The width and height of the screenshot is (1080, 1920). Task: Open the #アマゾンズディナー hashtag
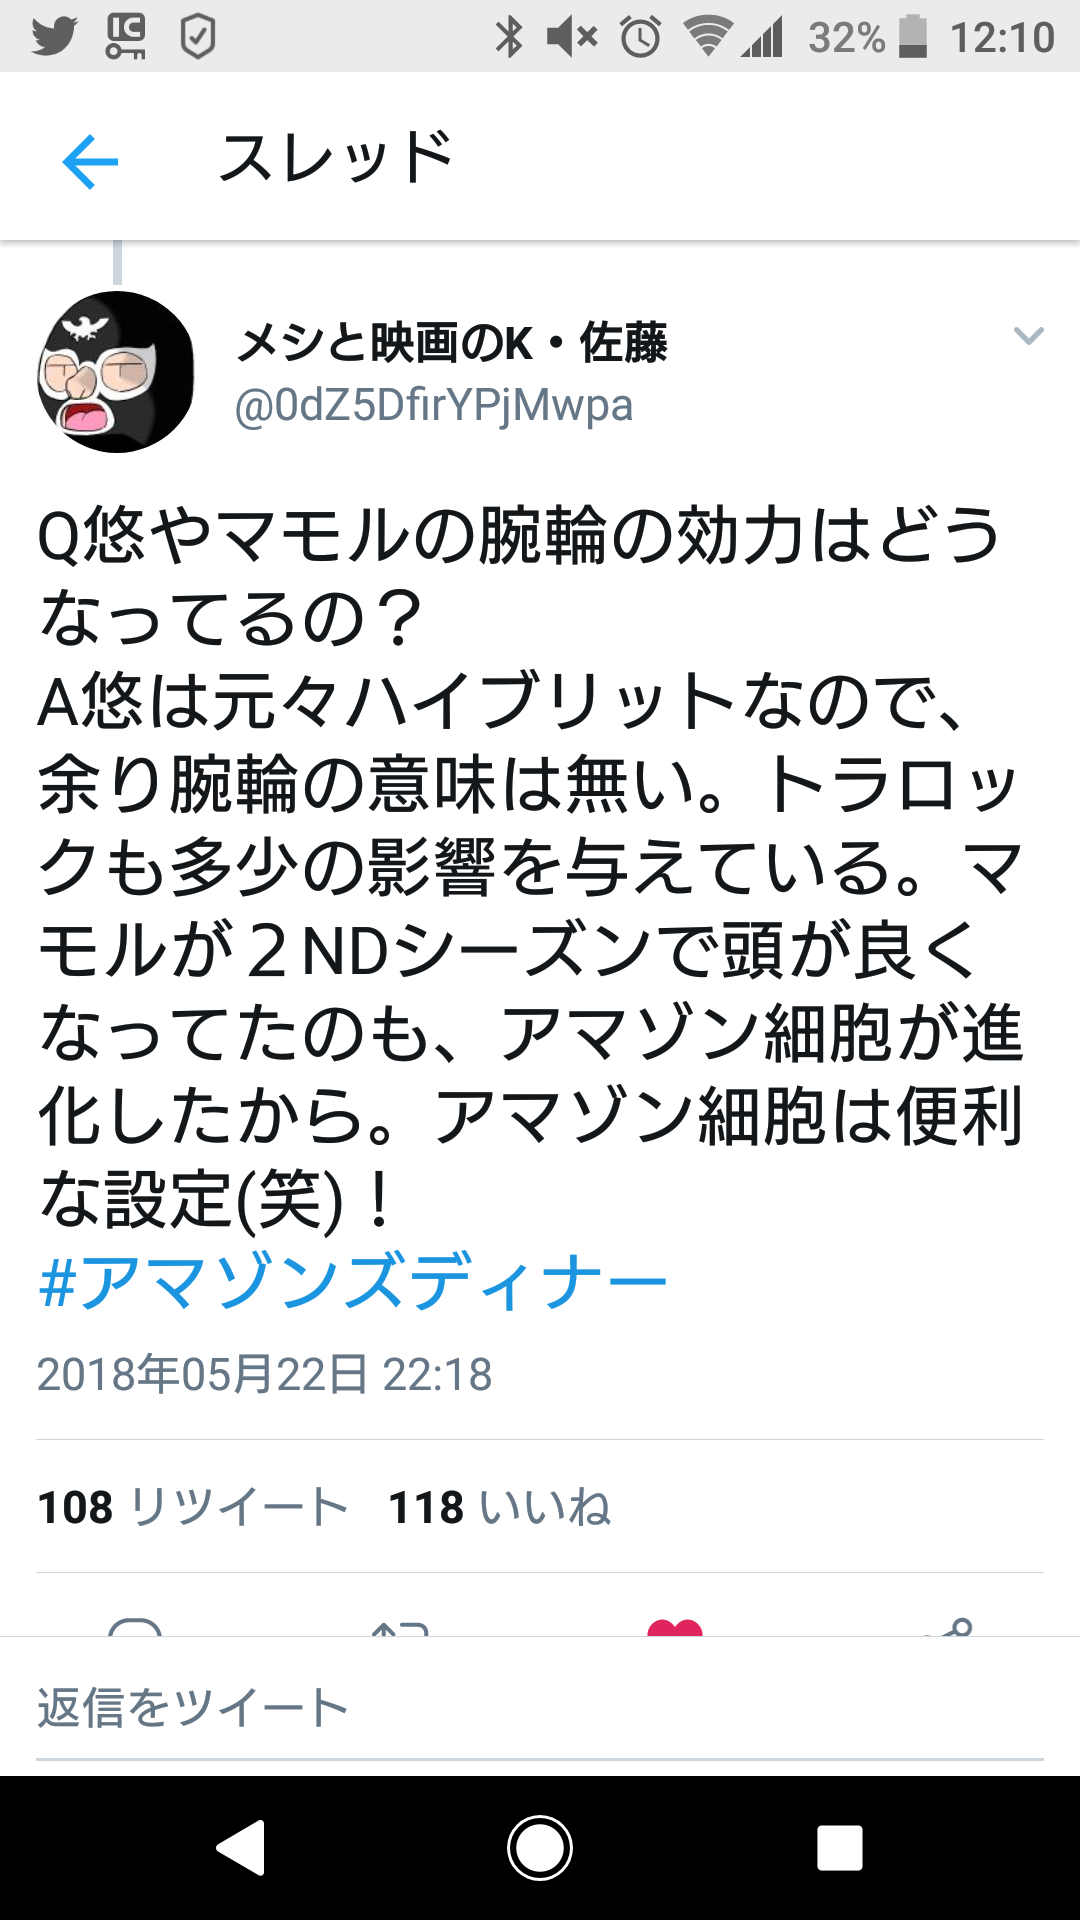point(352,1281)
